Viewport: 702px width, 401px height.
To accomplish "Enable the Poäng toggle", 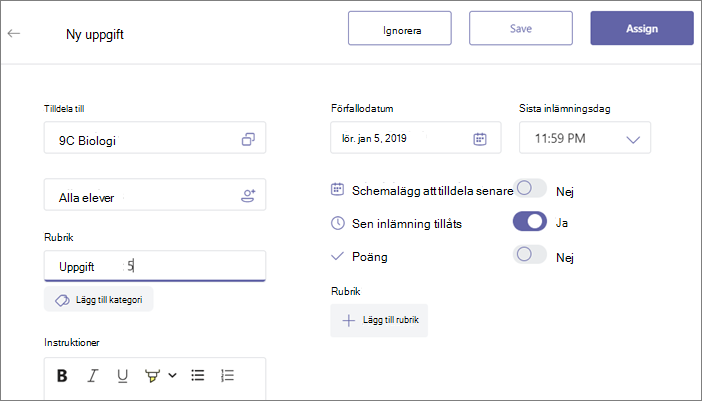I will (530, 255).
